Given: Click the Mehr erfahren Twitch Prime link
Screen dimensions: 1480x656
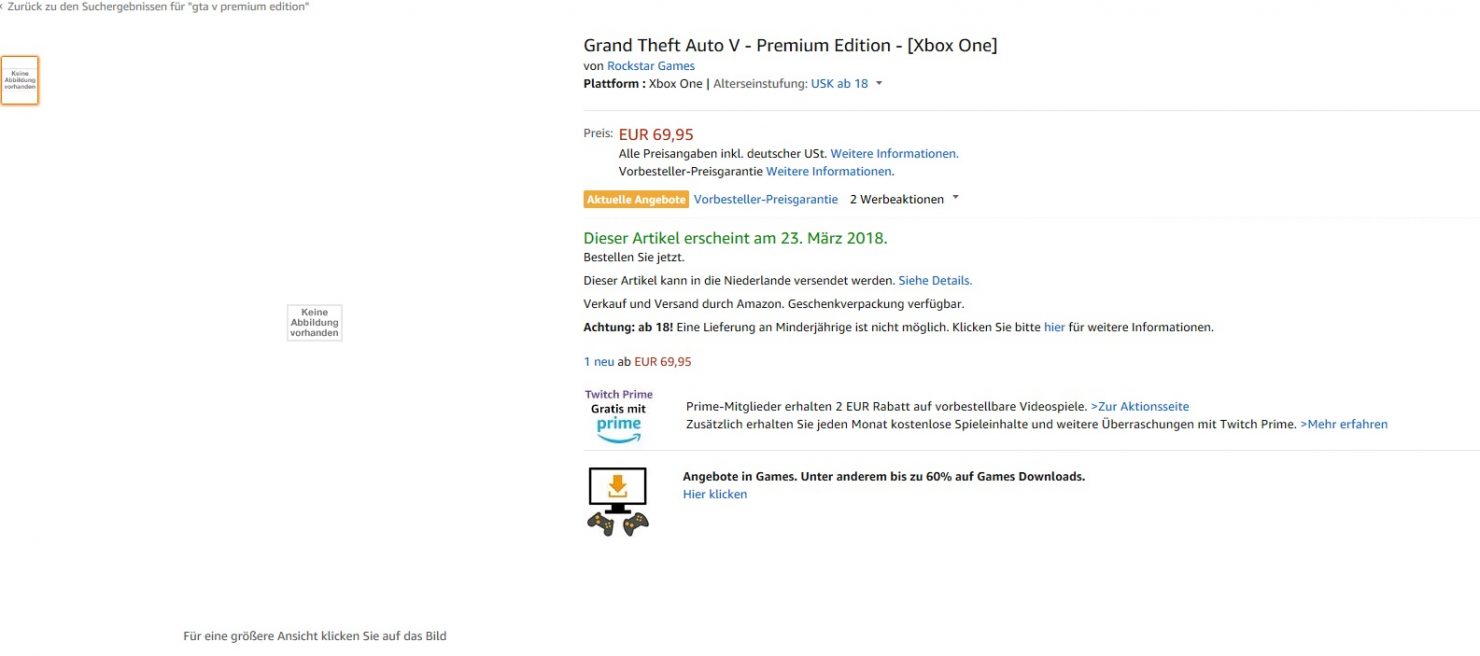Looking at the screenshot, I should [x=1344, y=424].
